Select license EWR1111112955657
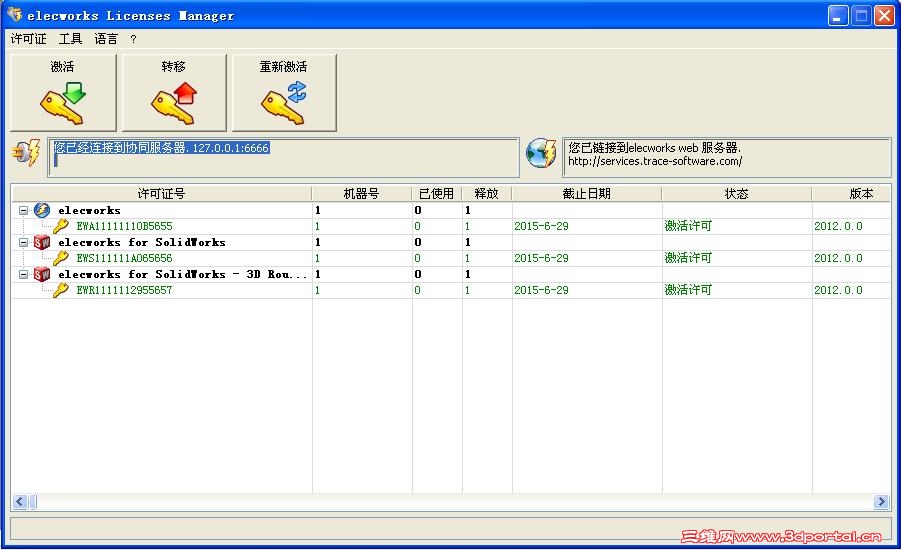 tap(124, 291)
